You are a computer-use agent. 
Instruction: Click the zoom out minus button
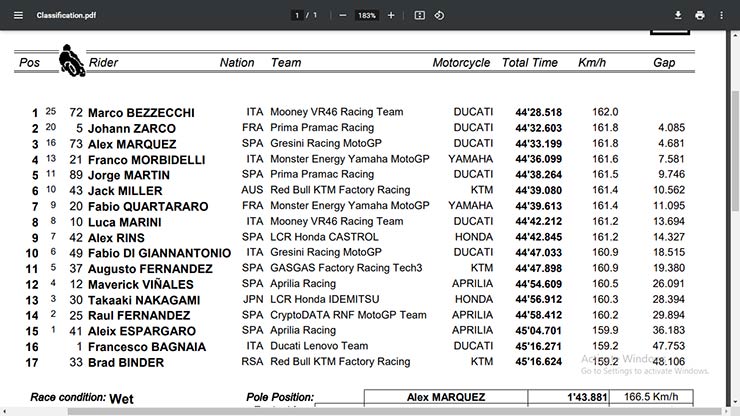click(342, 16)
